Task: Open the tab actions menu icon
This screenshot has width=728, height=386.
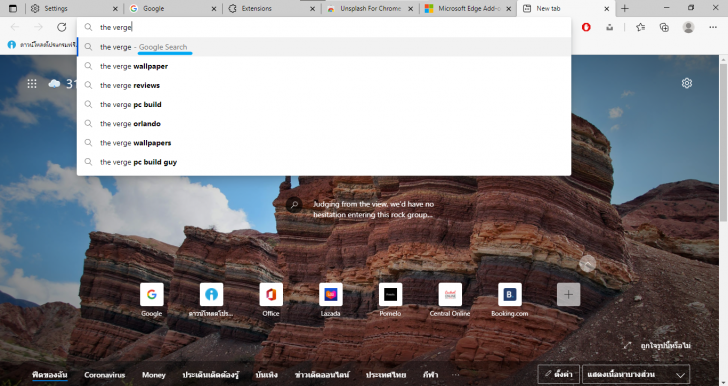Action: click(x=13, y=8)
